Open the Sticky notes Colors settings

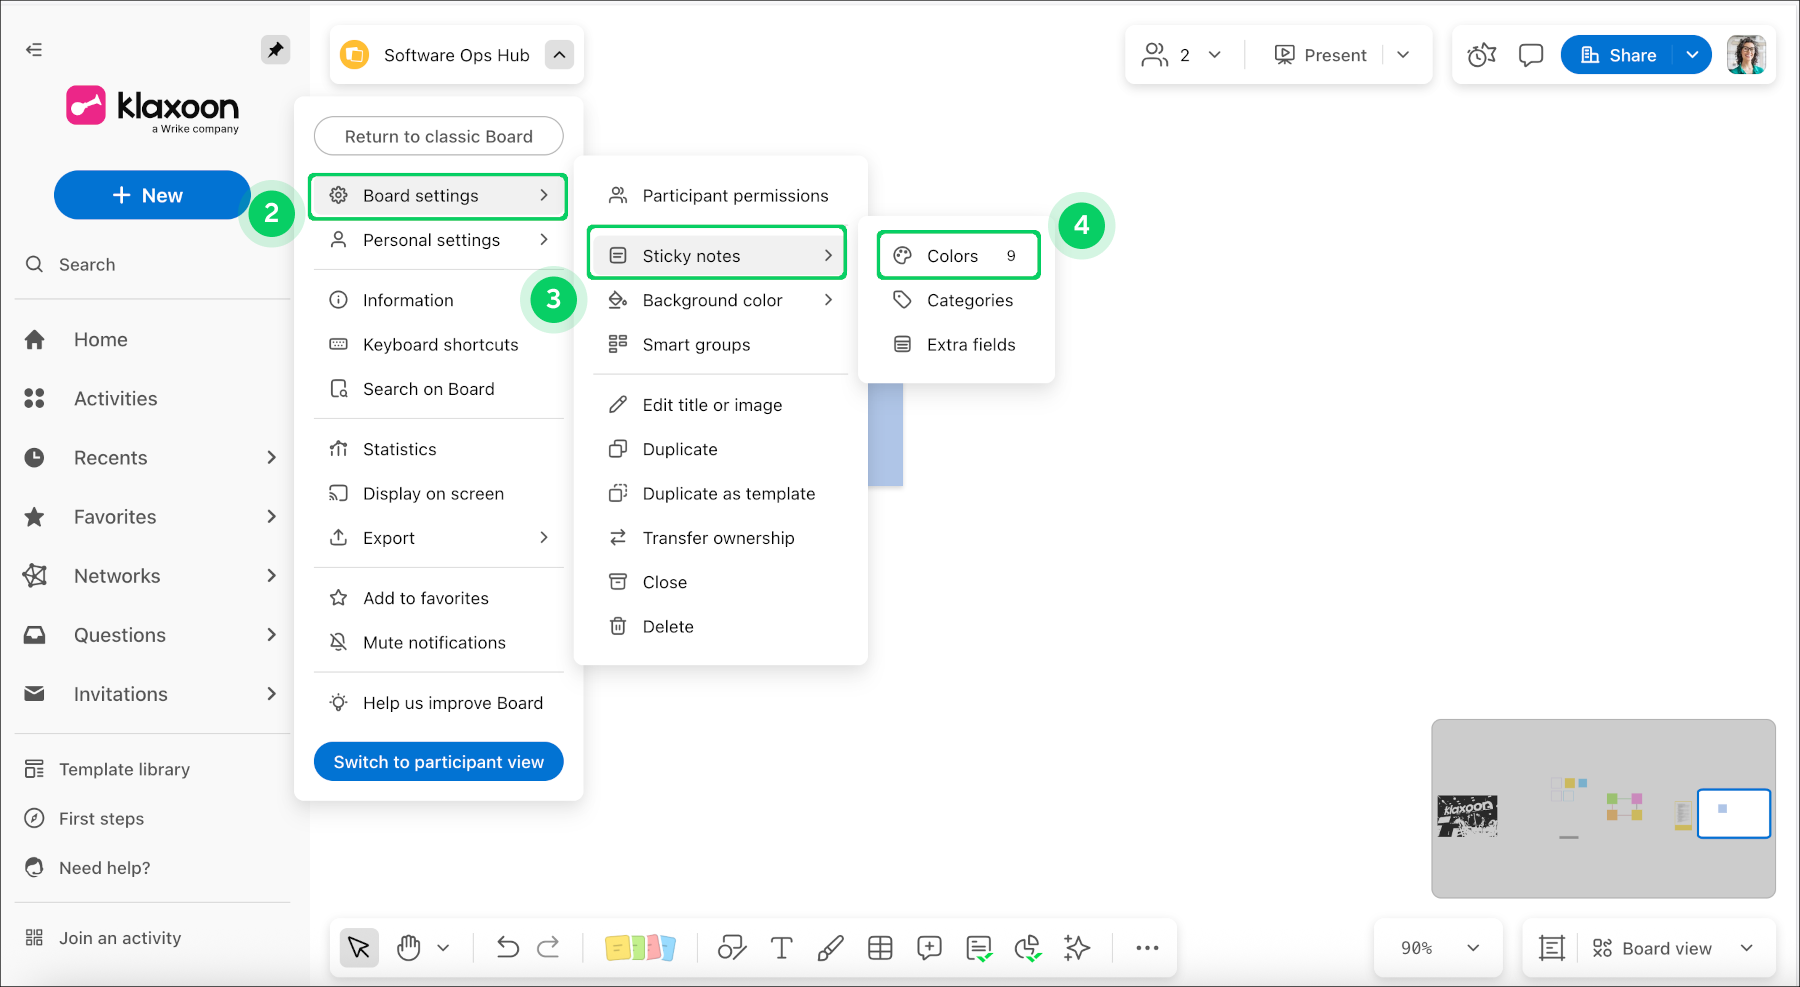point(955,255)
